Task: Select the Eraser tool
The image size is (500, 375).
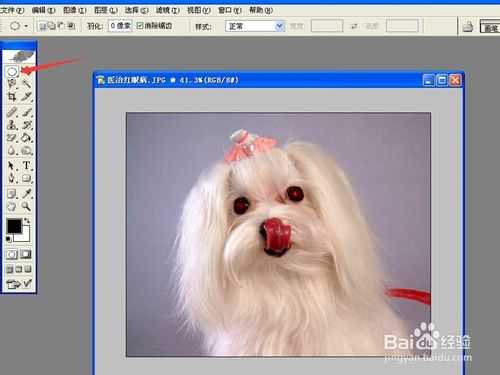Action: [12, 138]
